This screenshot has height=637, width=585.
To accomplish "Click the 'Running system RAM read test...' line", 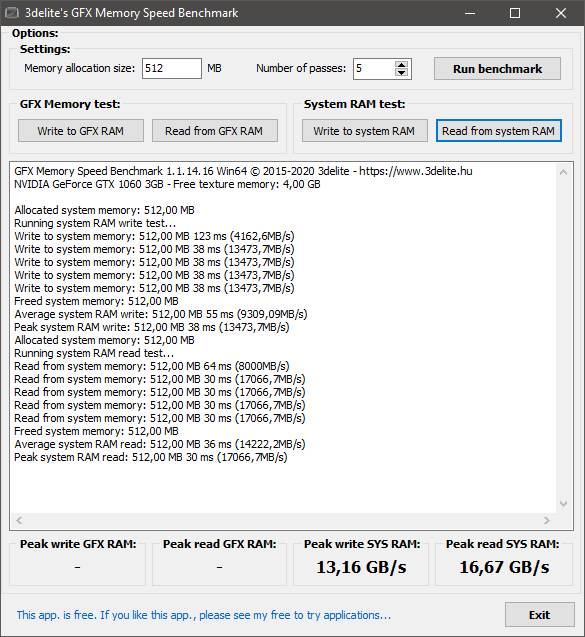I will [94, 353].
